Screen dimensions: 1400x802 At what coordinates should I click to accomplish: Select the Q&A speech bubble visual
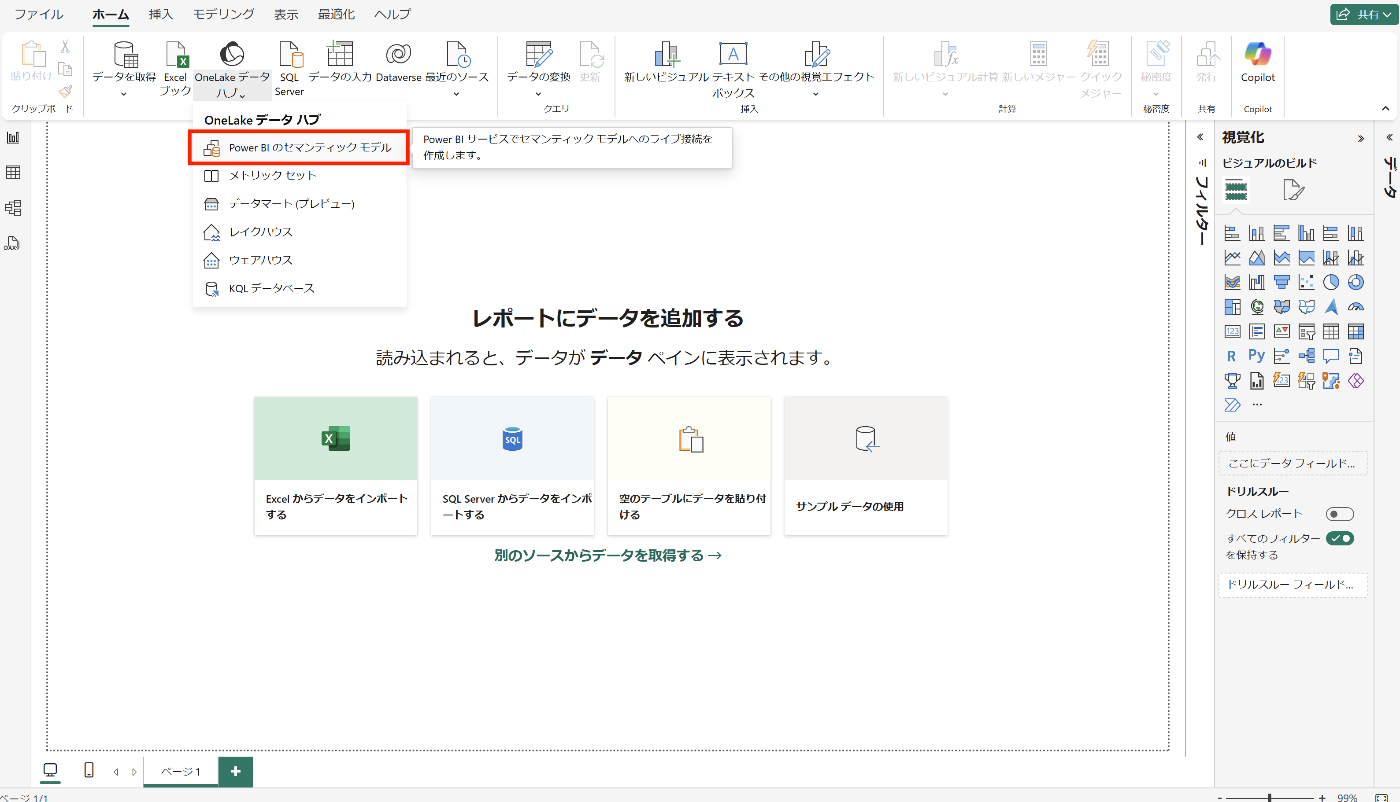(x=1331, y=356)
